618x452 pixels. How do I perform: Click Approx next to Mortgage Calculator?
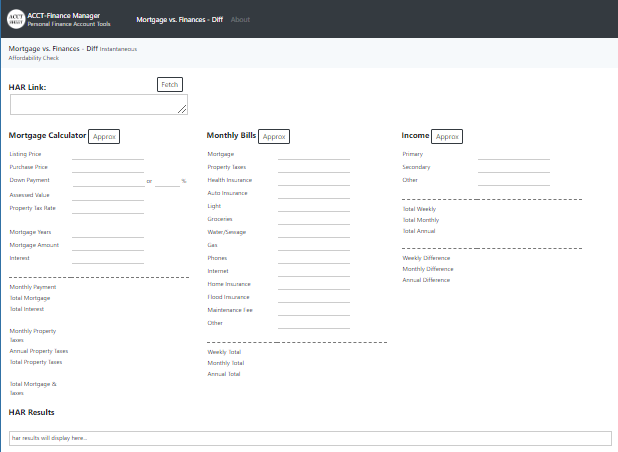[x=105, y=136]
